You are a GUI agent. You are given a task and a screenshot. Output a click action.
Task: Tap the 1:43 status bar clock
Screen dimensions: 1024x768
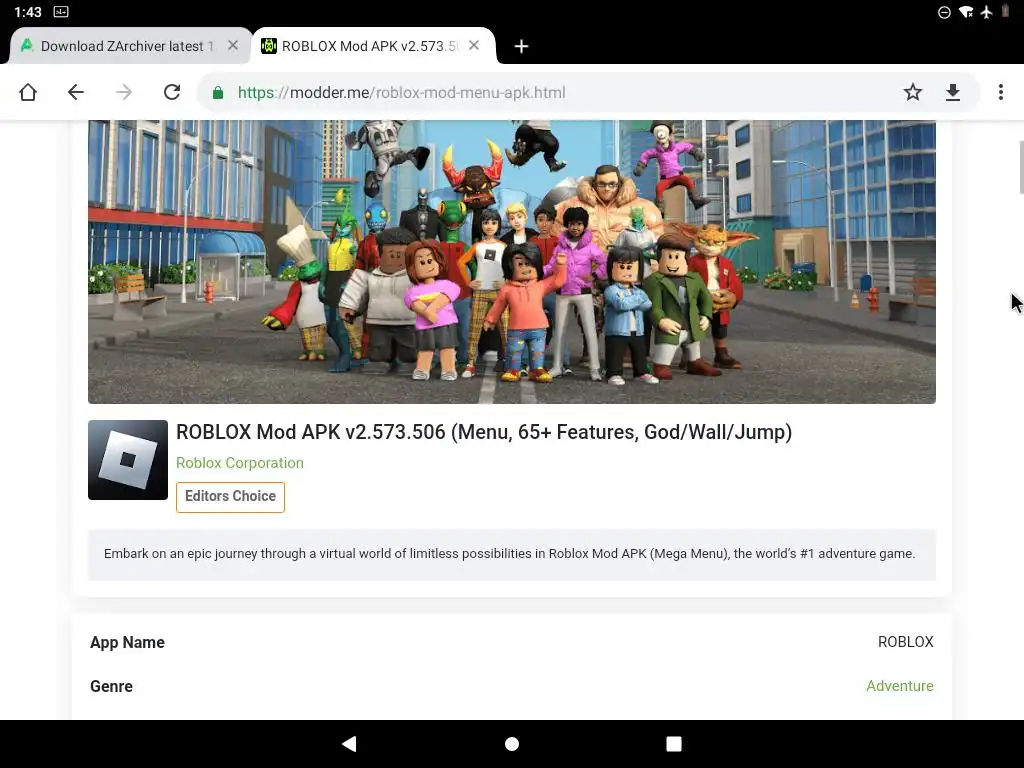point(27,12)
